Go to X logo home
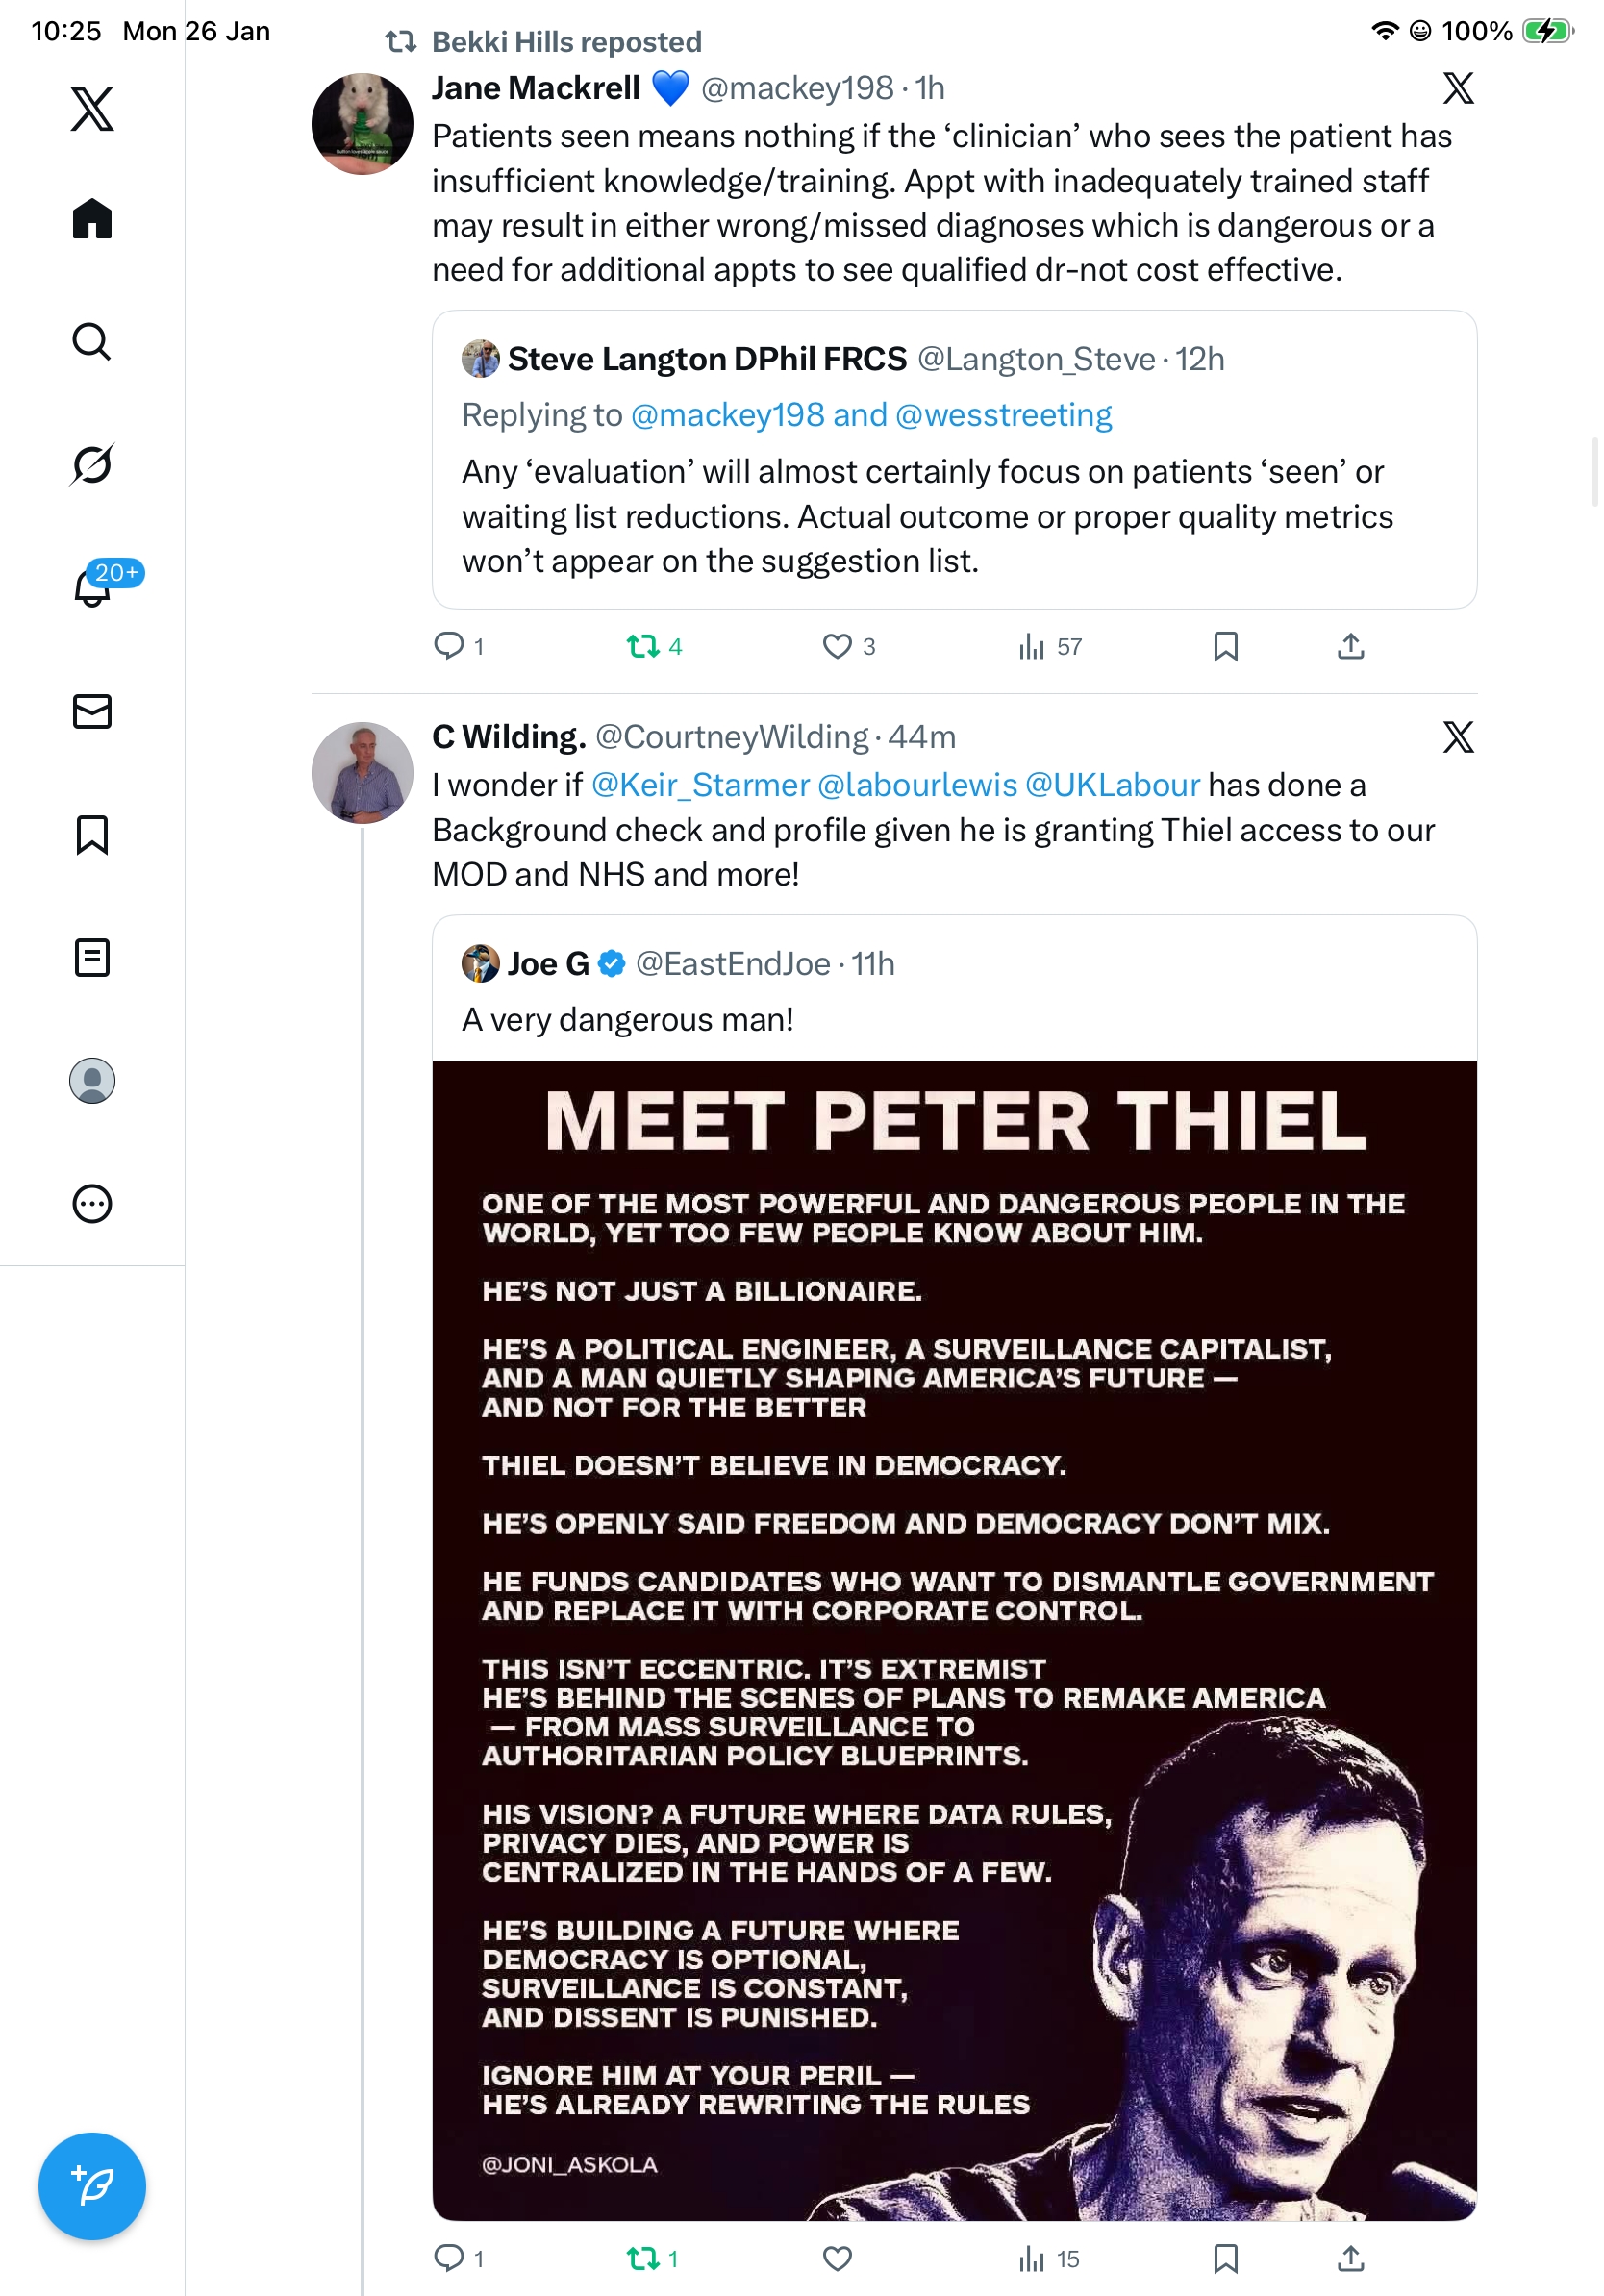The width and height of the screenshot is (1604, 2296). (92, 109)
